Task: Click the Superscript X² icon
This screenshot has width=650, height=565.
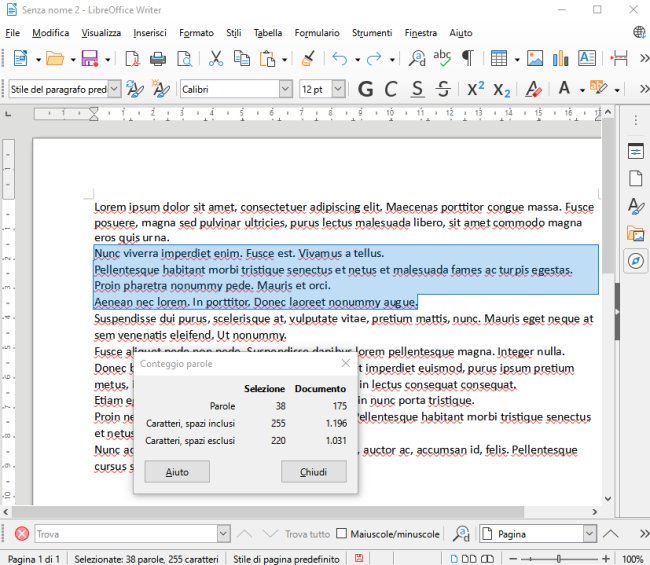Action: 476,89
